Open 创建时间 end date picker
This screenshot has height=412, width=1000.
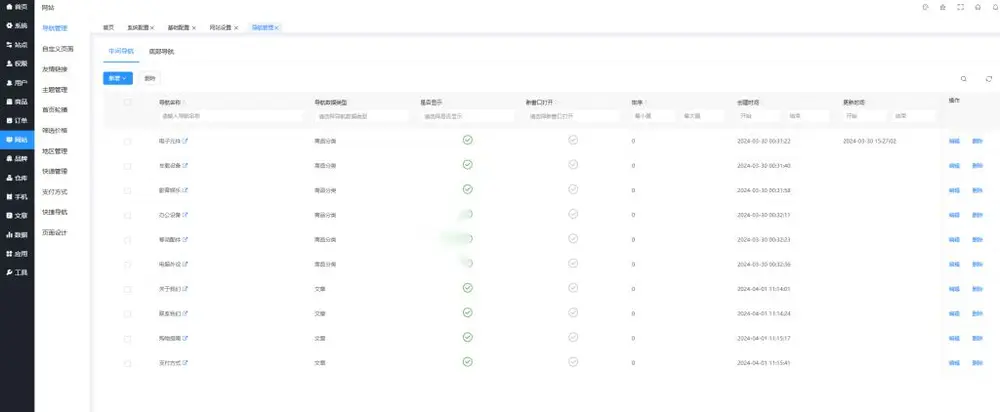[807, 116]
